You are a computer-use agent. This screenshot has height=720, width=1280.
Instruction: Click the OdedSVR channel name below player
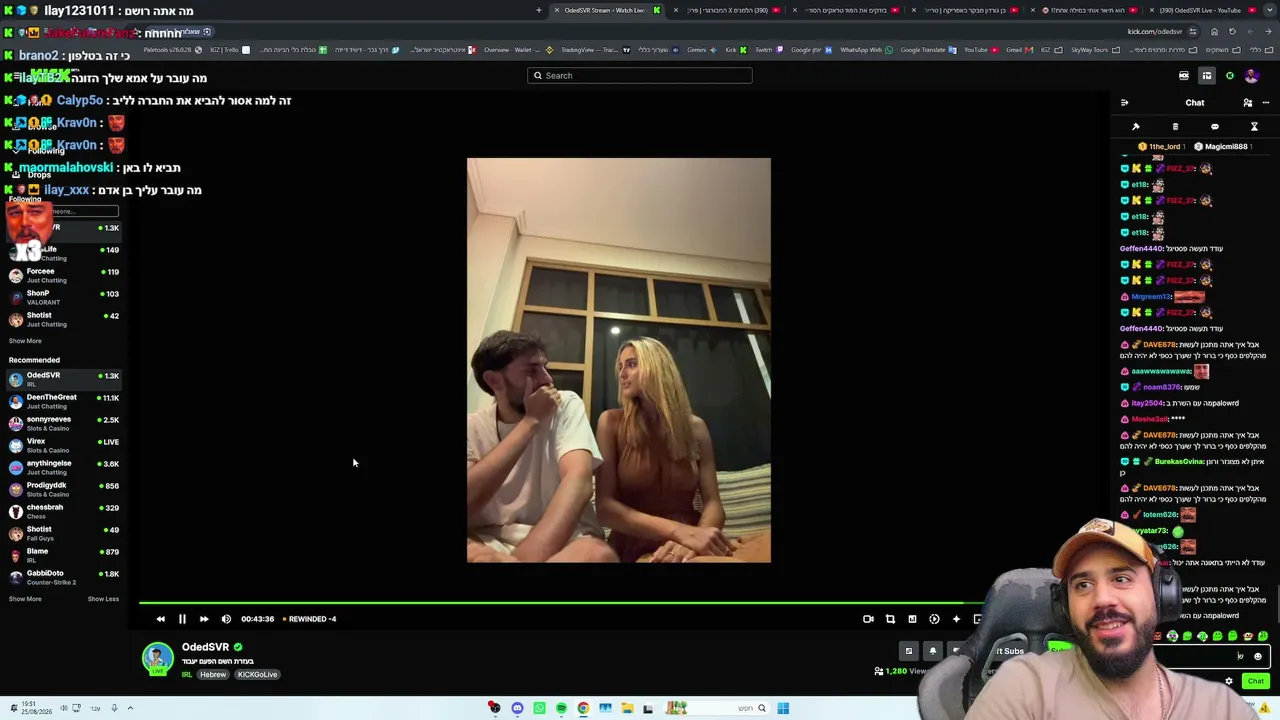[205, 647]
